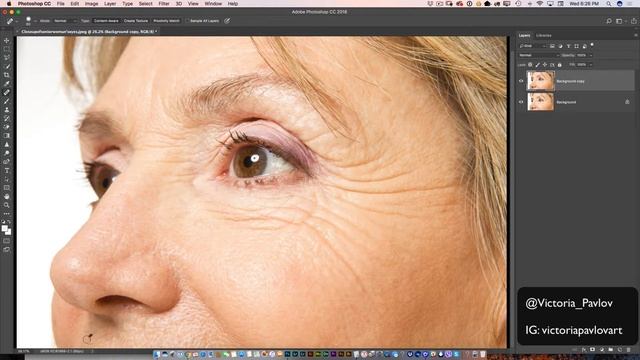This screenshot has height=360, width=640.
Task: Select the Horizontal Type tool
Action: [7, 171]
